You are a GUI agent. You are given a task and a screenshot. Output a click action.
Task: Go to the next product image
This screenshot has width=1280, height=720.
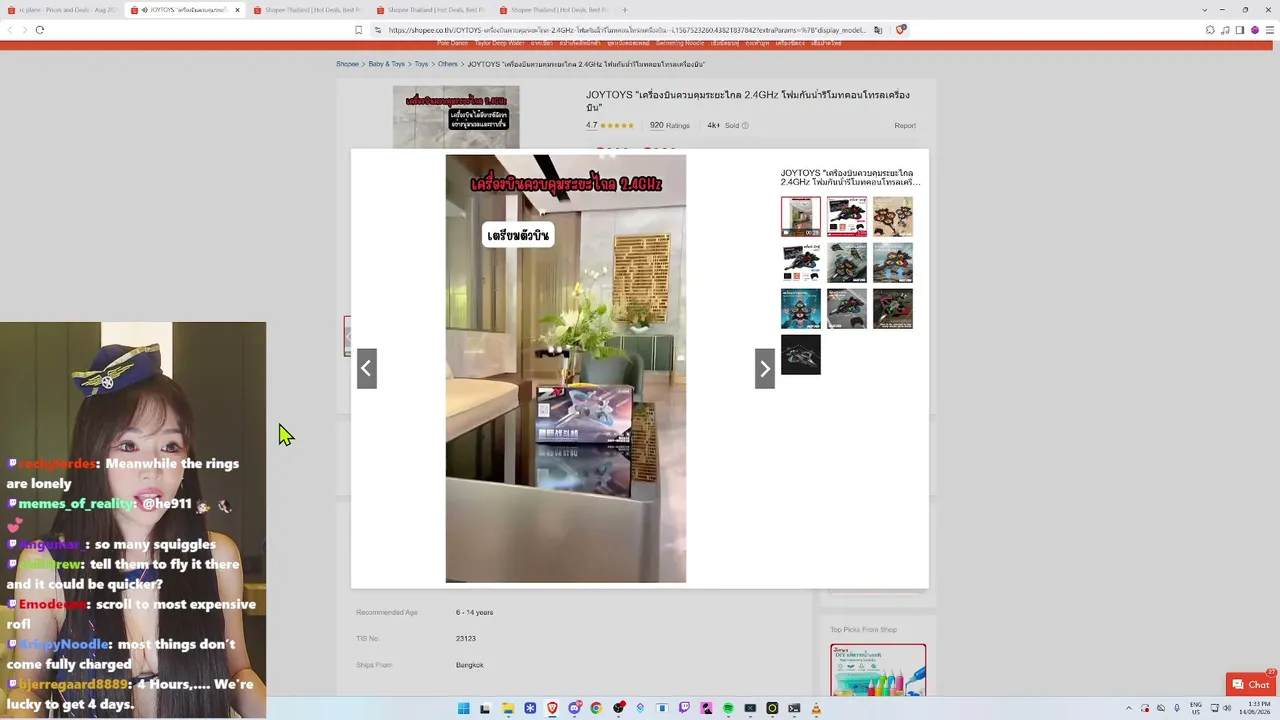click(765, 369)
